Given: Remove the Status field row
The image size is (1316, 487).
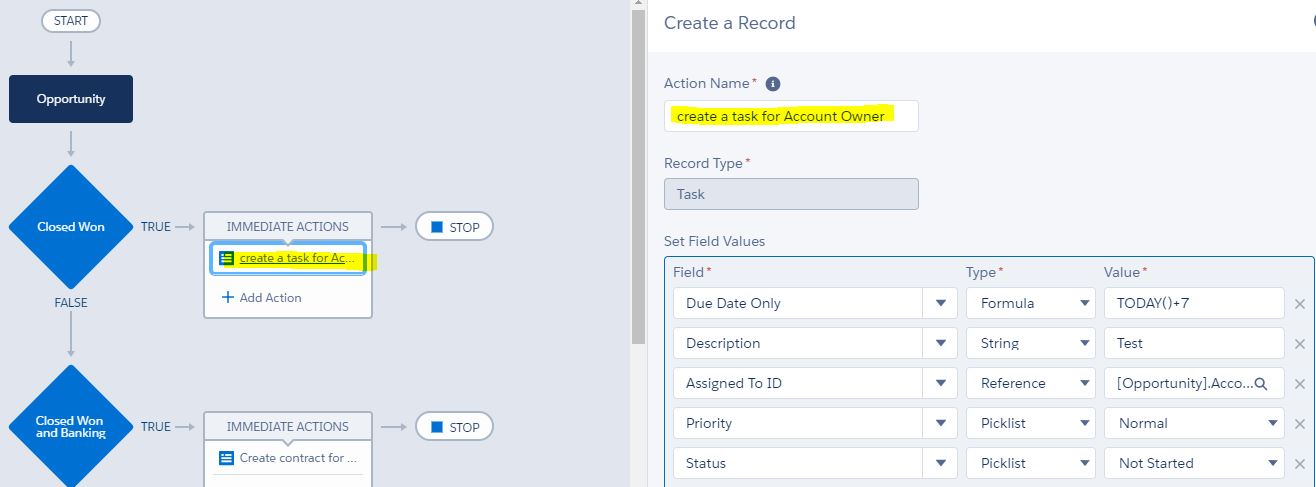Looking at the screenshot, I should click(1300, 464).
